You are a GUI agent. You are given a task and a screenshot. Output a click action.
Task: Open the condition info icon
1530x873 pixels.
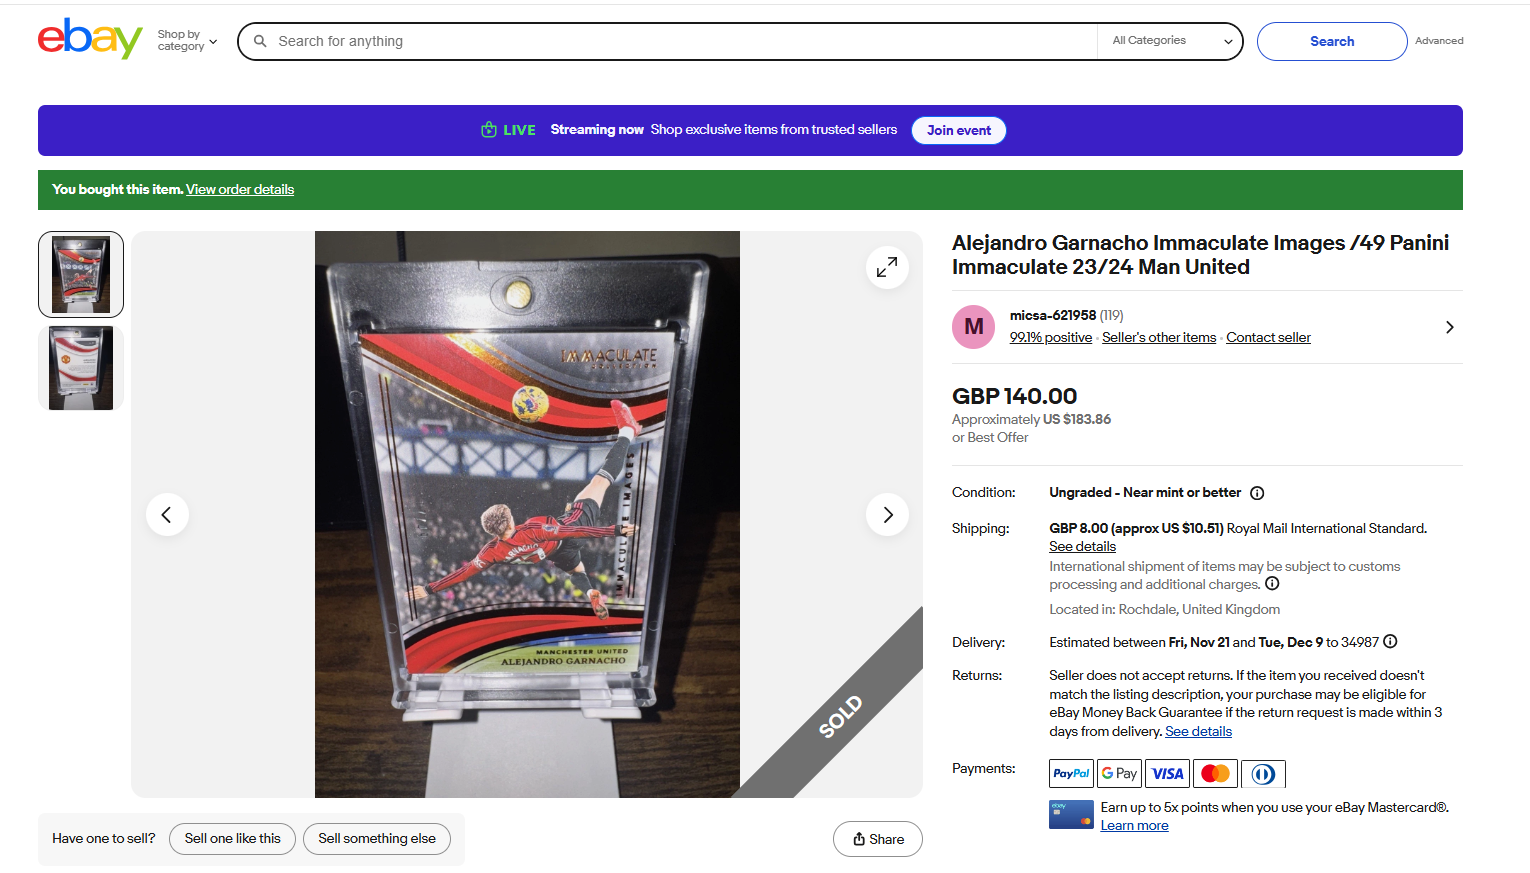coord(1257,493)
